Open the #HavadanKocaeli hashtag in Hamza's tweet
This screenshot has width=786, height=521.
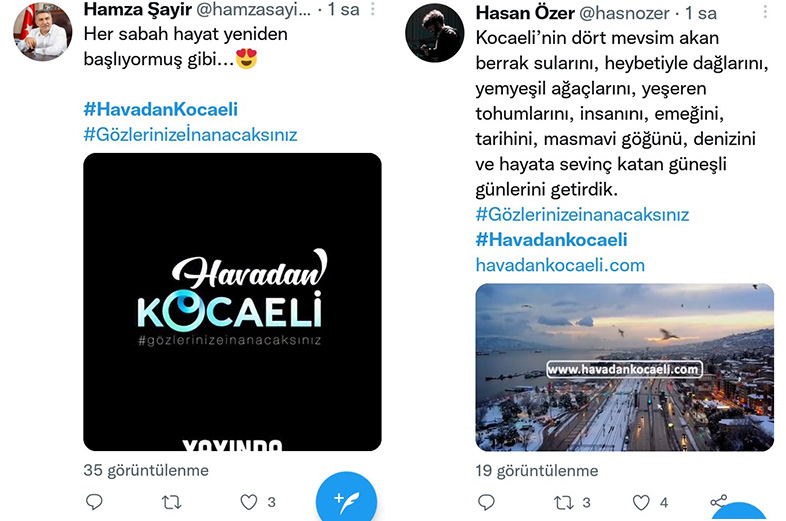pos(160,109)
